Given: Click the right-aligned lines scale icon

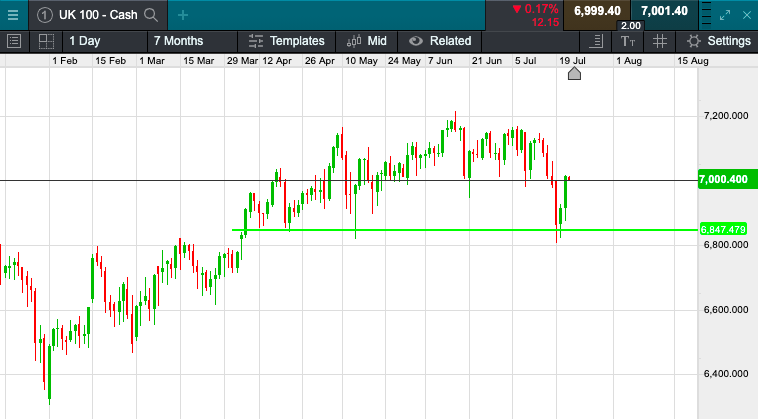Looking at the screenshot, I should [597, 41].
